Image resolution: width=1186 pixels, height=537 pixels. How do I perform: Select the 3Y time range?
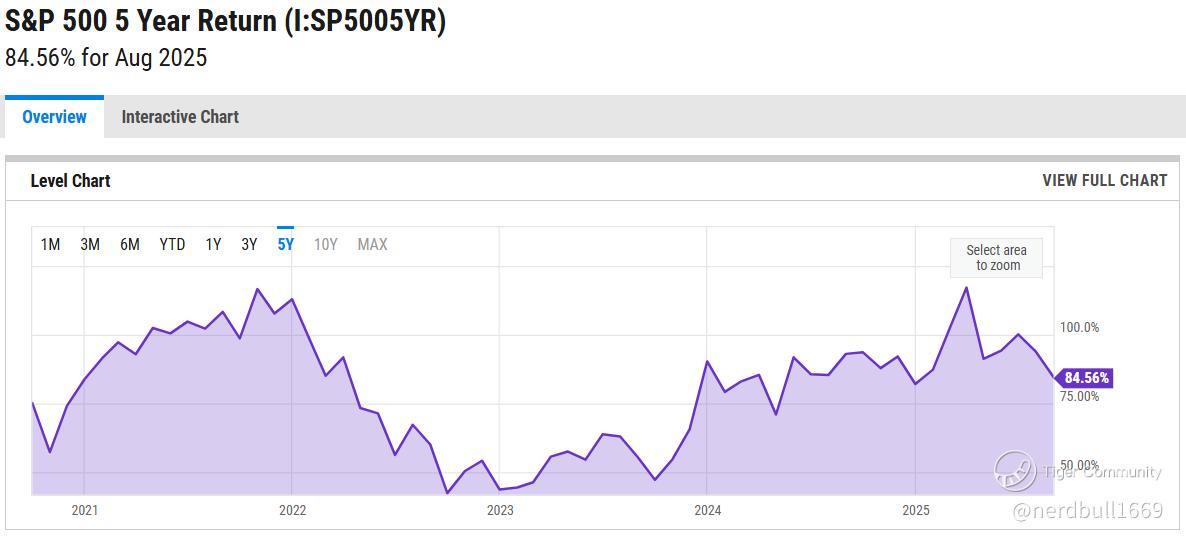tap(250, 244)
